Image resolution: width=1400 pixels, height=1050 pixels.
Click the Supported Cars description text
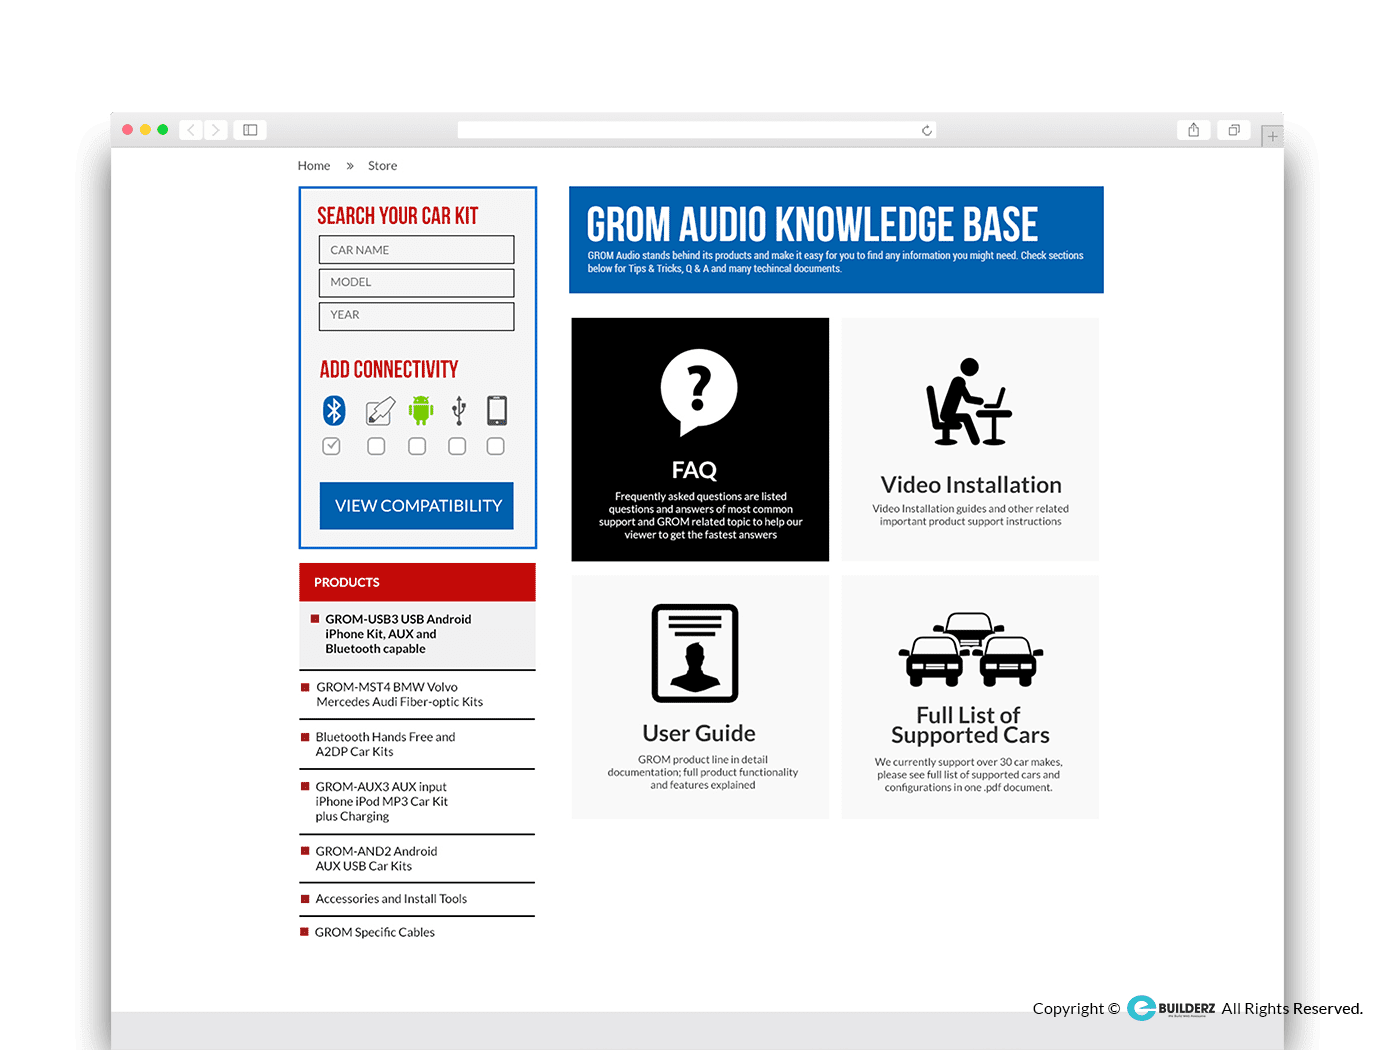coord(969,775)
